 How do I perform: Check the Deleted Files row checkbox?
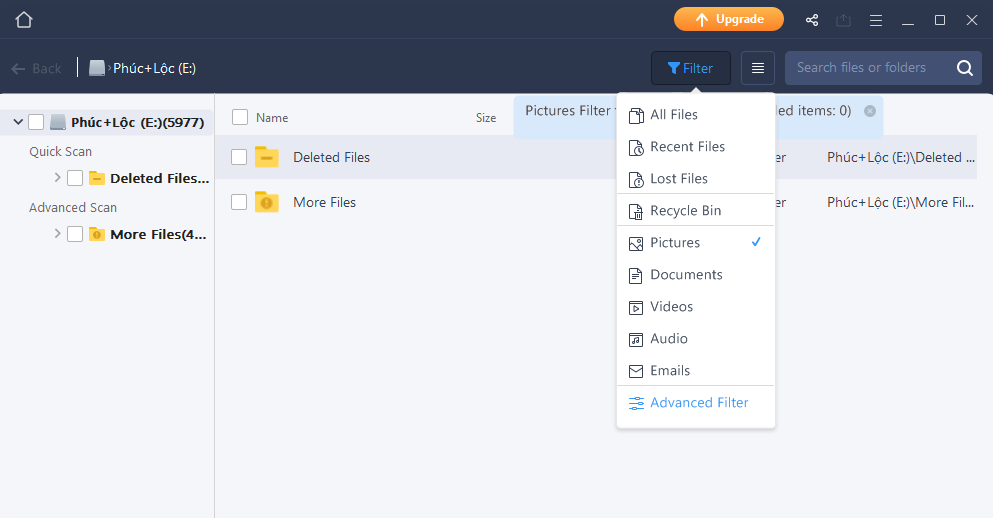[239, 157]
